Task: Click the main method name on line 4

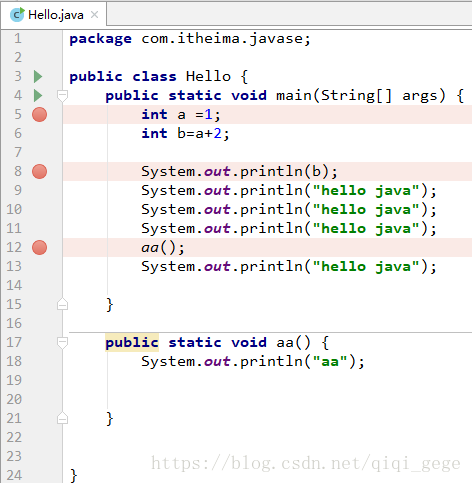Action: [294, 96]
